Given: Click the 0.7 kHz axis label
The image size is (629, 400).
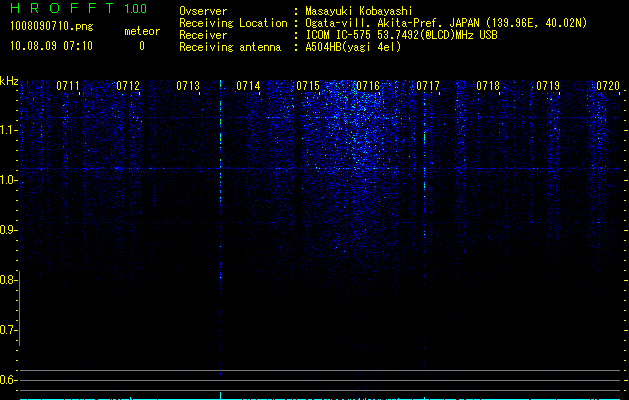Looking at the screenshot, I should coord(8,330).
